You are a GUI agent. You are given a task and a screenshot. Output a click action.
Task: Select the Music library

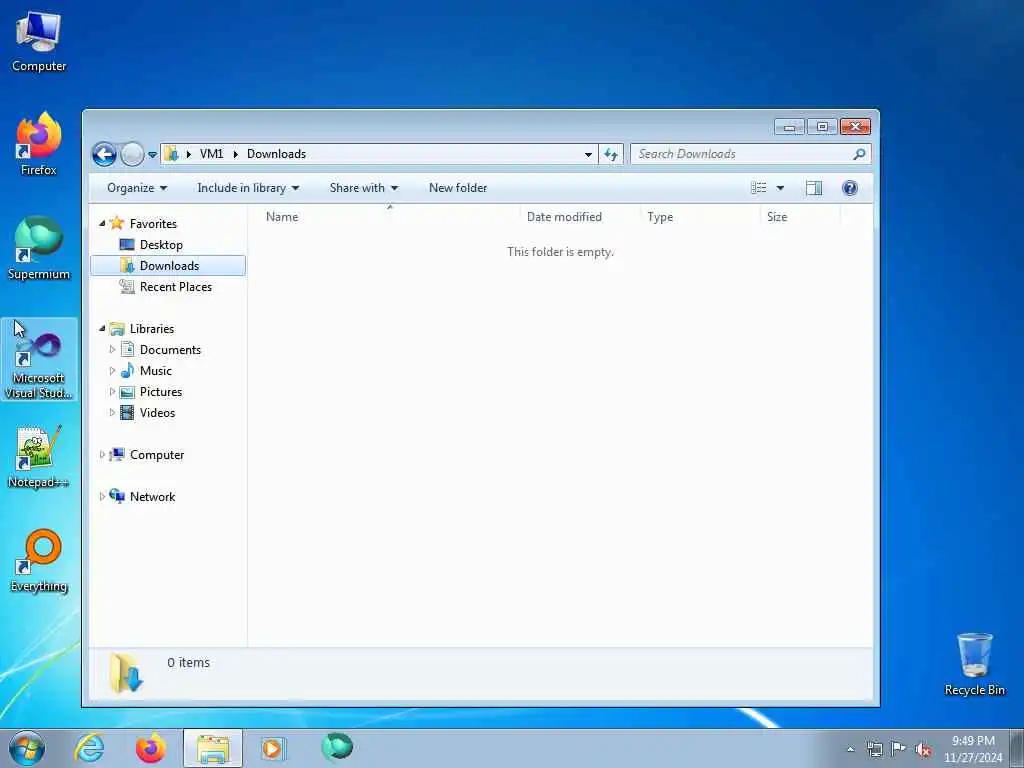point(155,371)
